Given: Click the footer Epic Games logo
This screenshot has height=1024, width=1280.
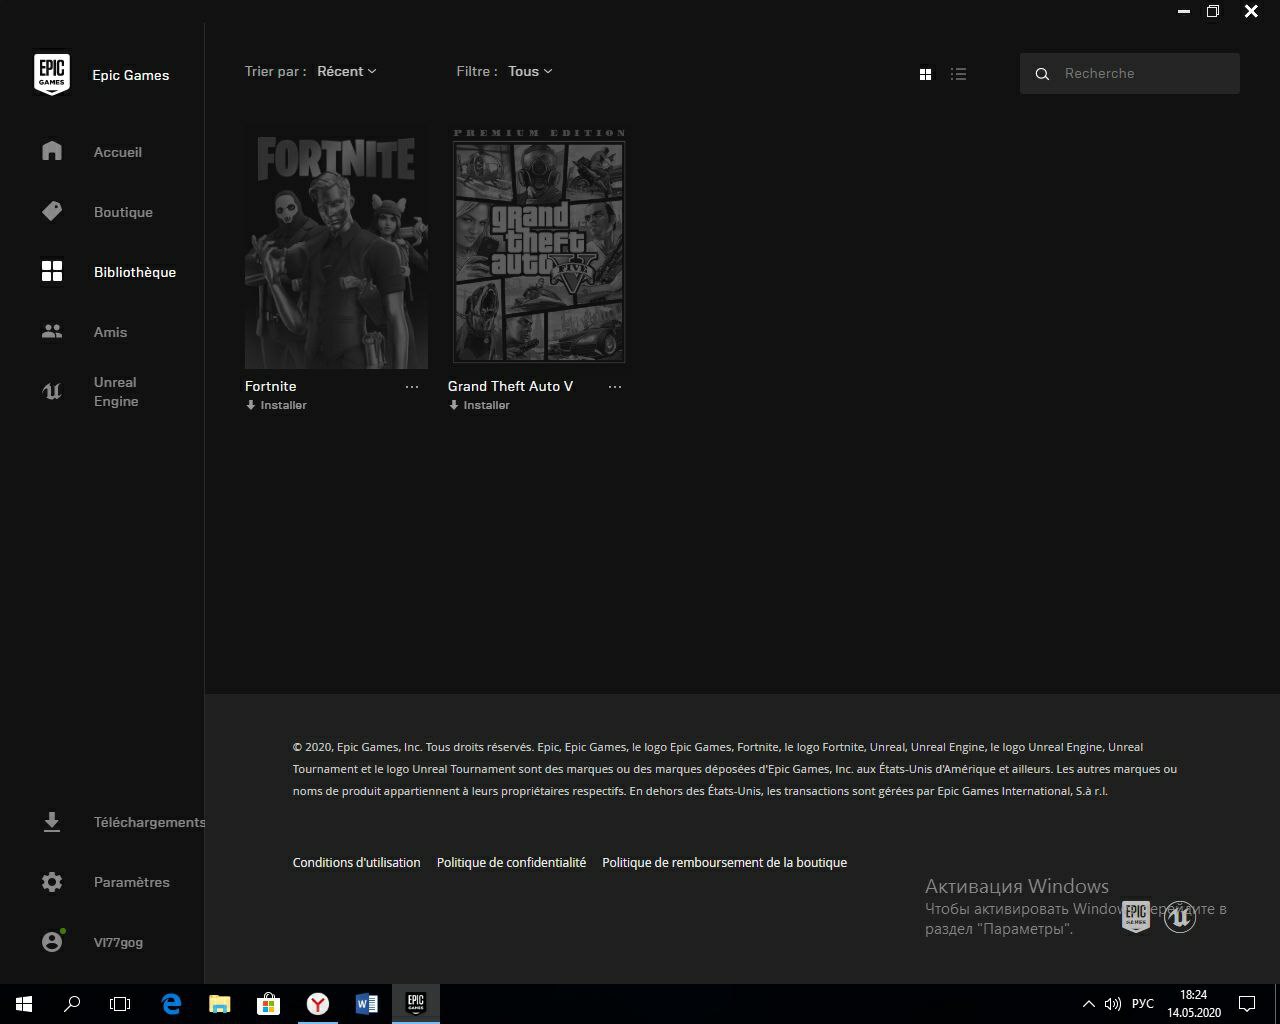Looking at the screenshot, I should pyautogui.click(x=1136, y=916).
